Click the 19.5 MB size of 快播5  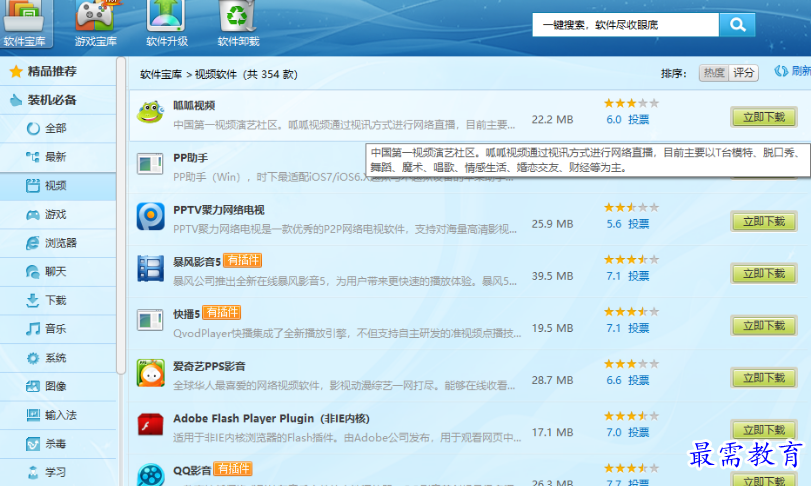(552, 328)
